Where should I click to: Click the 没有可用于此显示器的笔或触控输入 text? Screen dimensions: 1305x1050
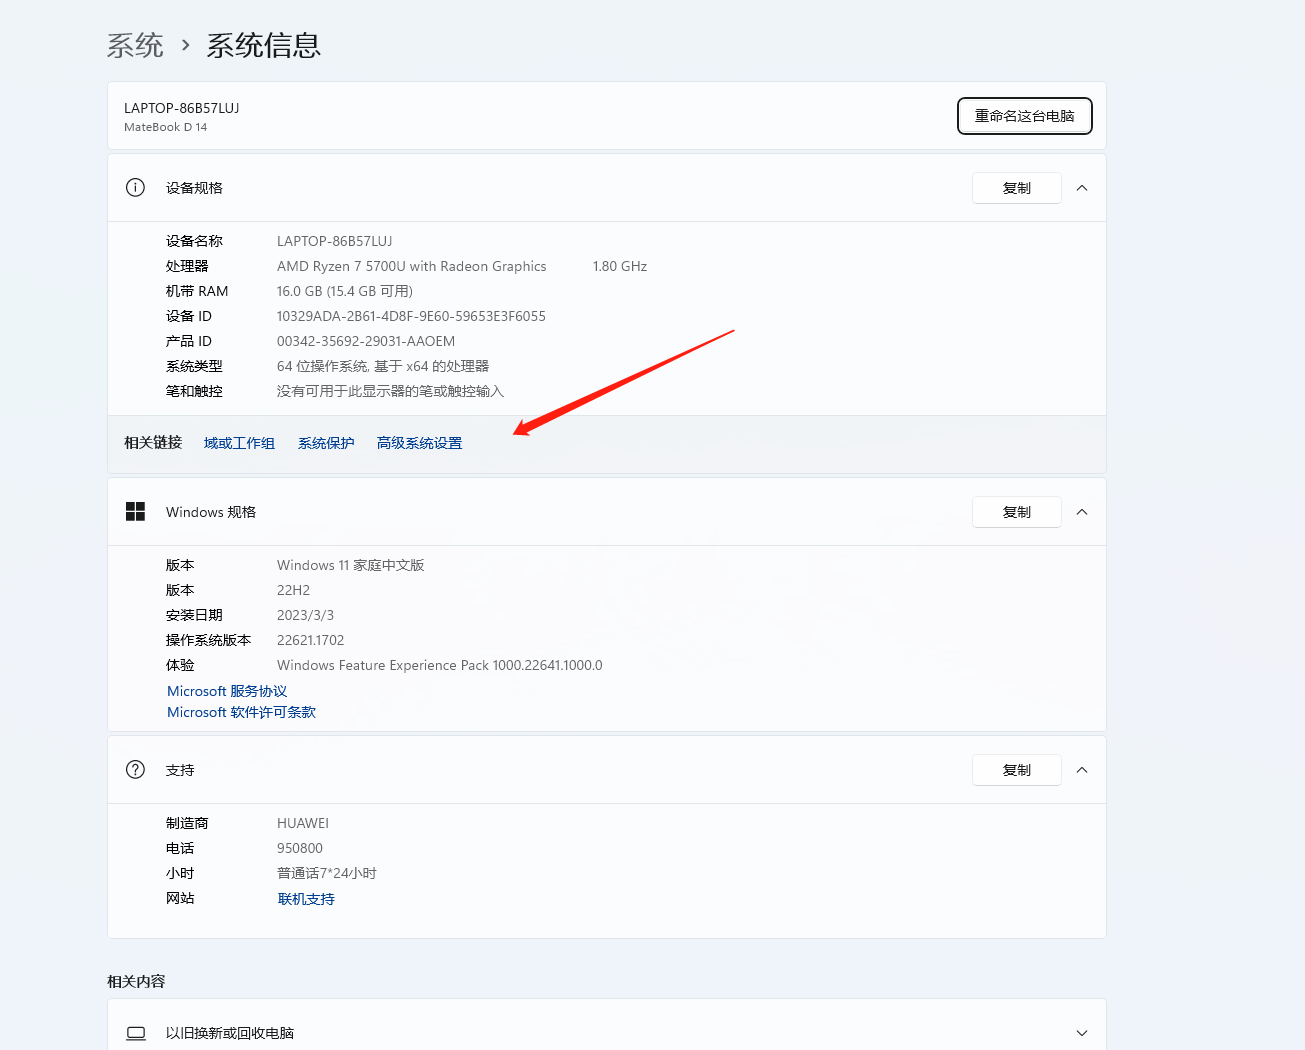[x=391, y=391]
